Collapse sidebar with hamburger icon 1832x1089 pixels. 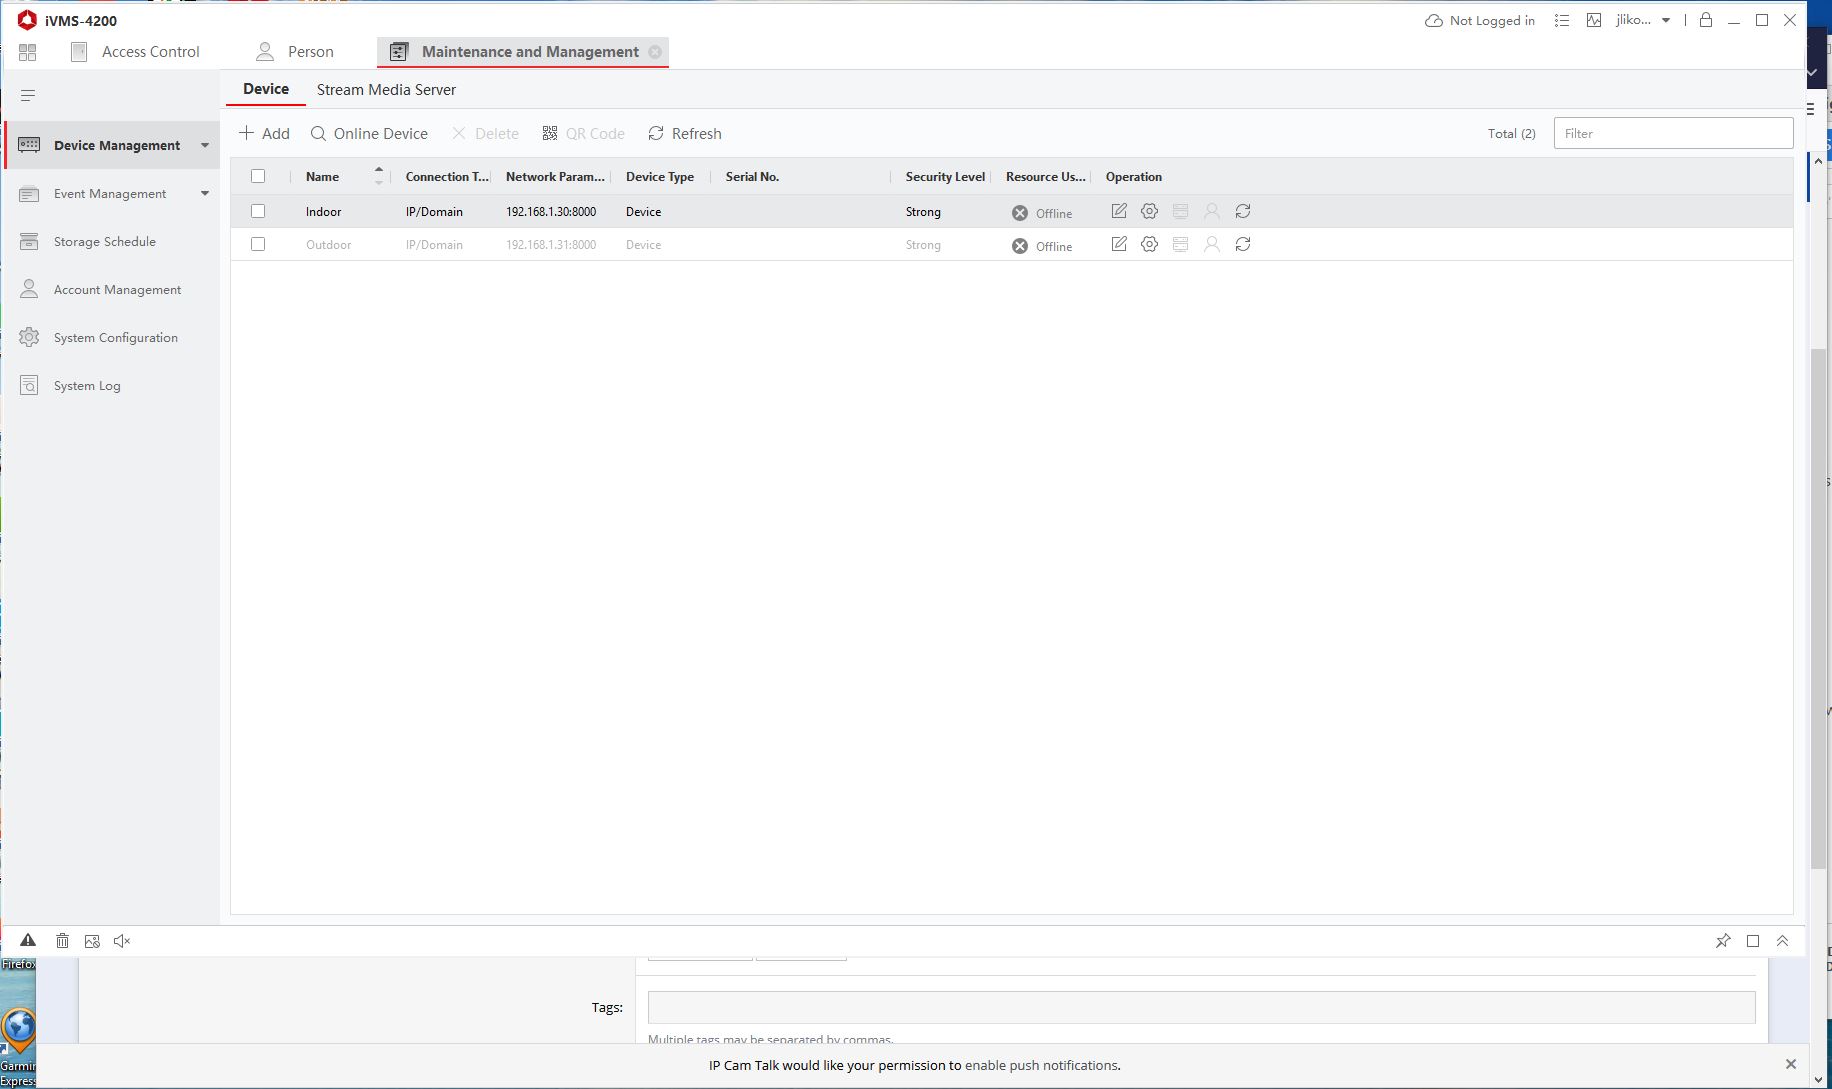point(28,96)
